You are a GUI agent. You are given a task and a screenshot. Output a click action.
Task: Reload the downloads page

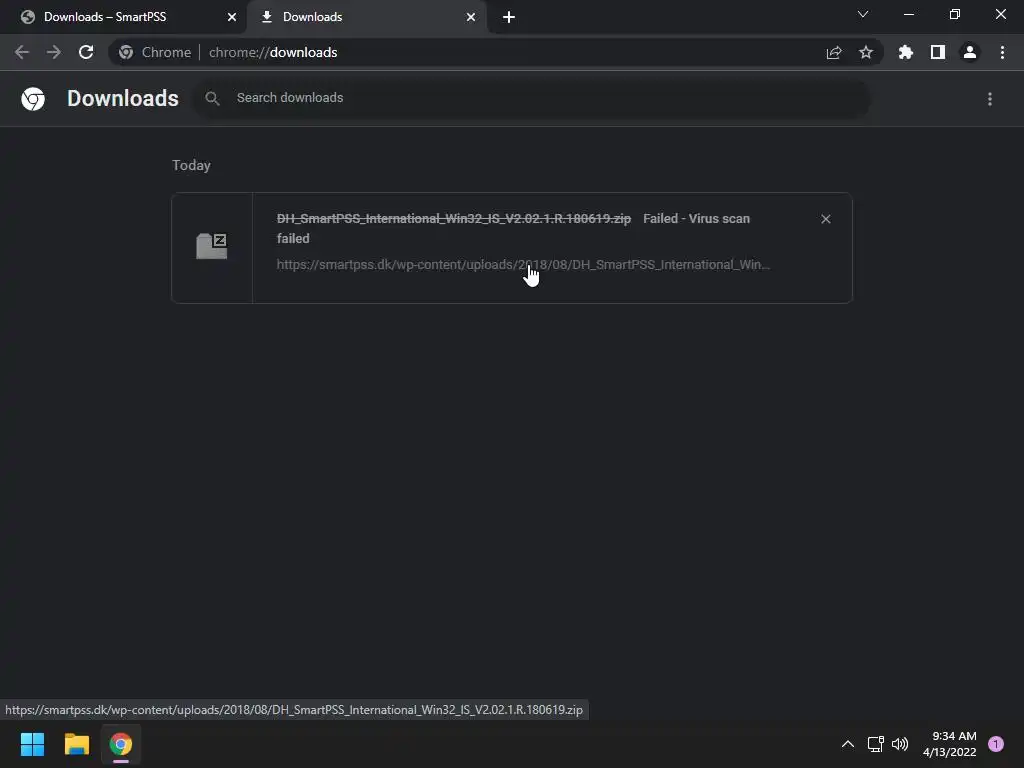point(86,52)
